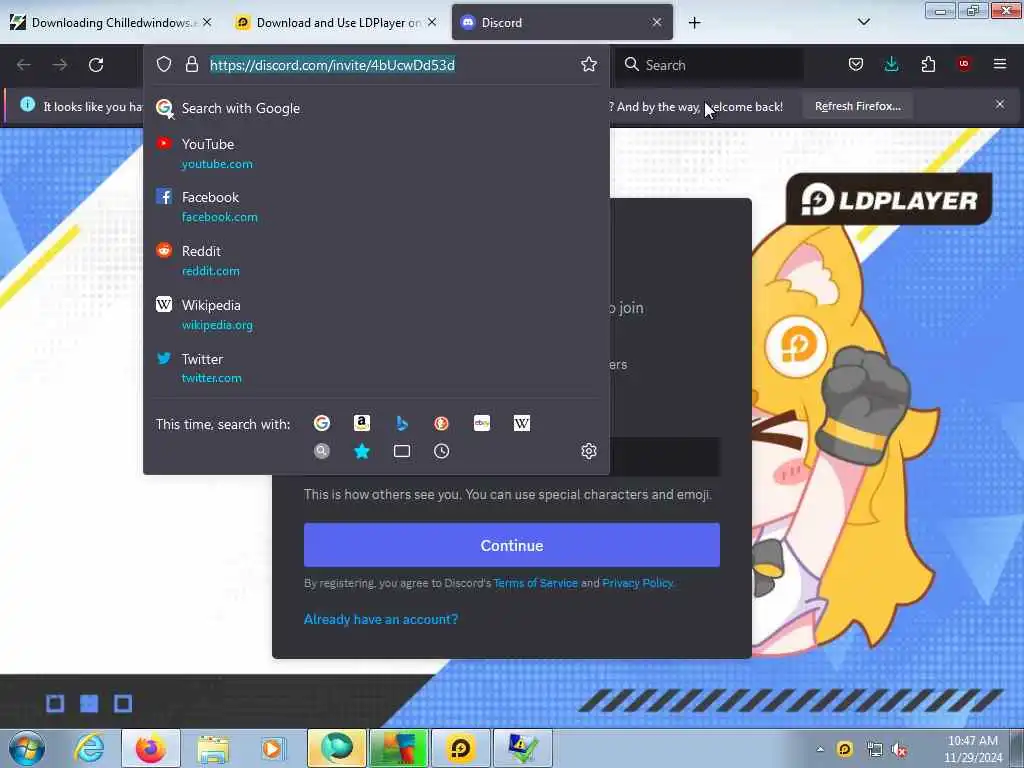Screen dimensions: 1024x768
Task: Select YouTube suggestion in dropdown
Action: pyautogui.click(x=376, y=153)
